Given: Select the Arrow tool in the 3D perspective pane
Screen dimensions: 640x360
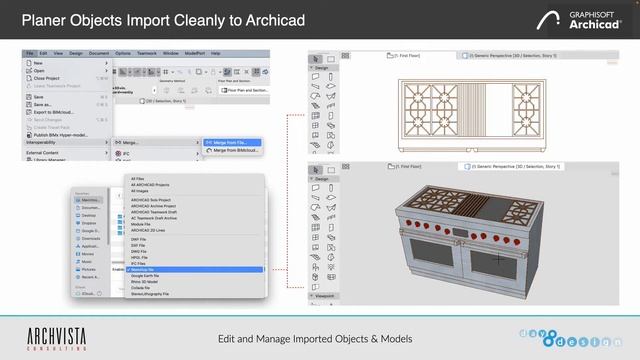Looking at the screenshot, I should tap(315, 170).
